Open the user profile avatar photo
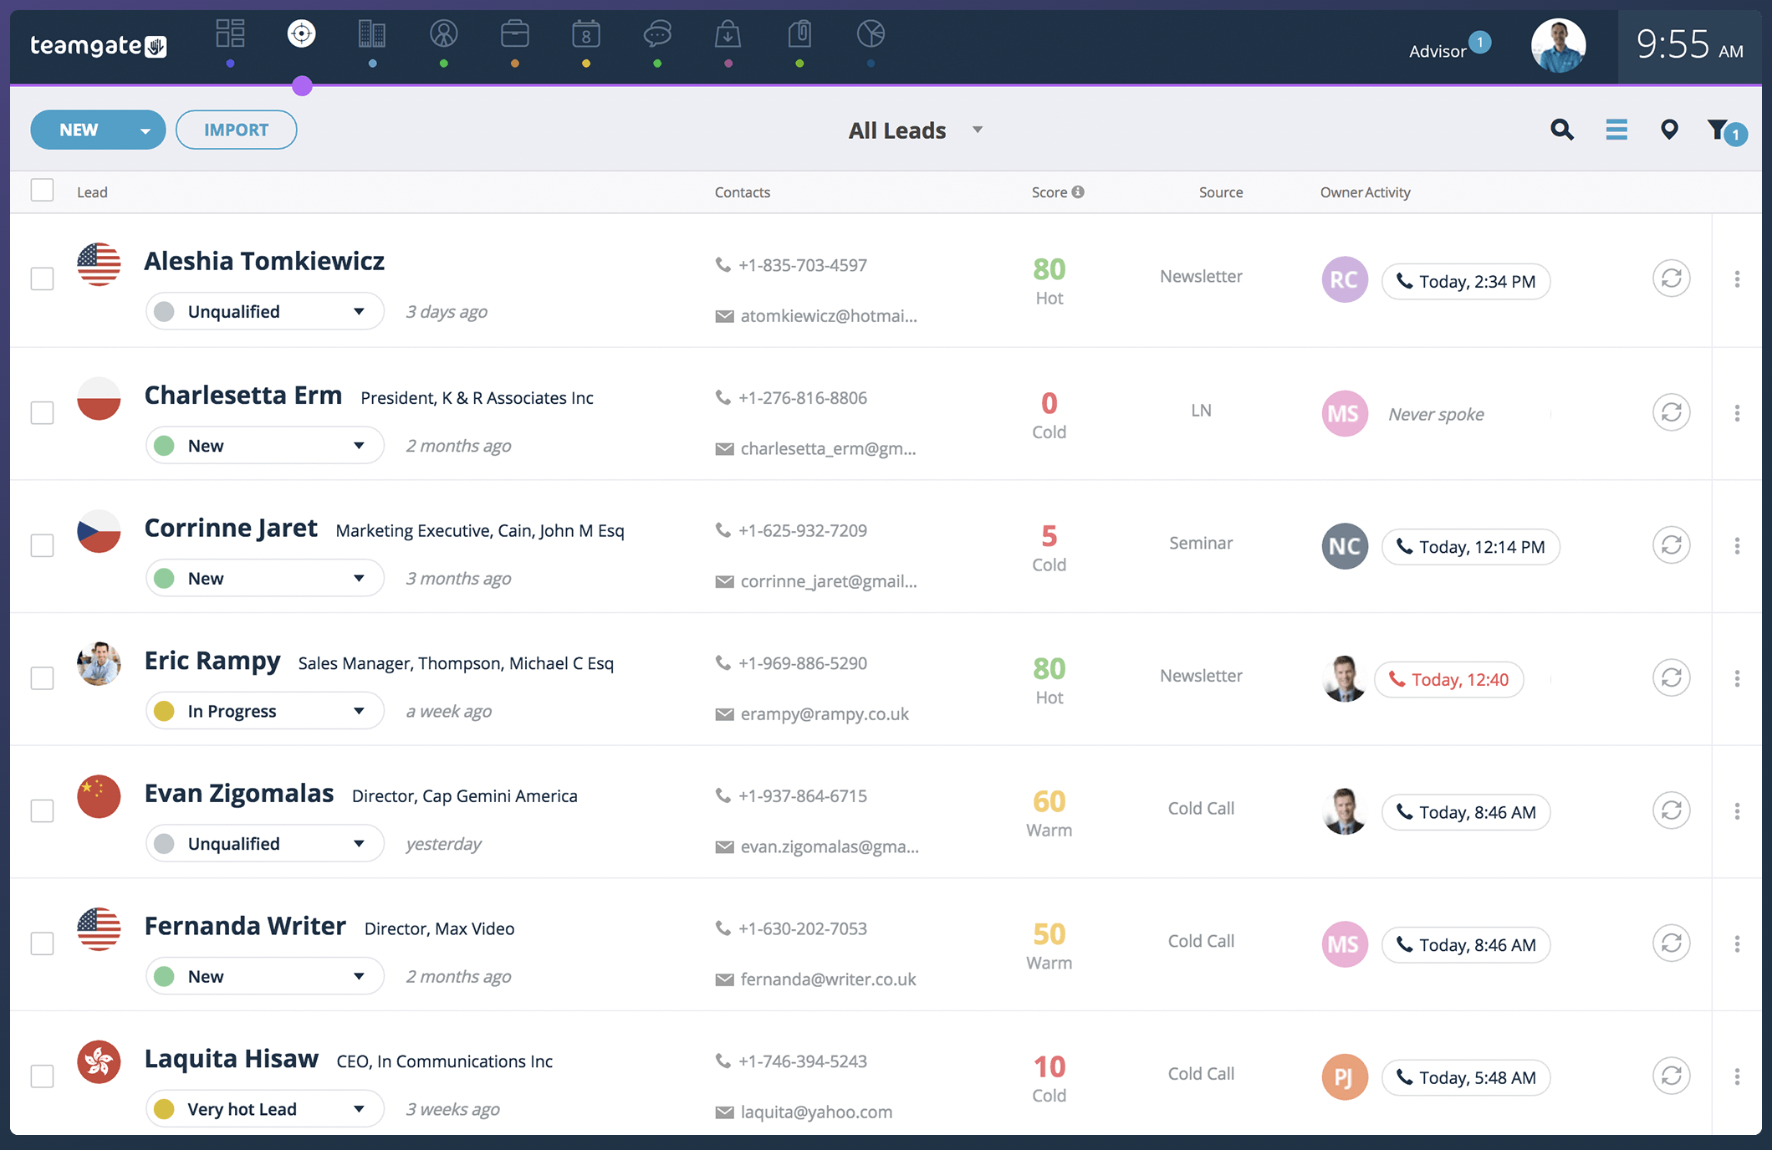The height and width of the screenshot is (1150, 1772). pos(1558,46)
